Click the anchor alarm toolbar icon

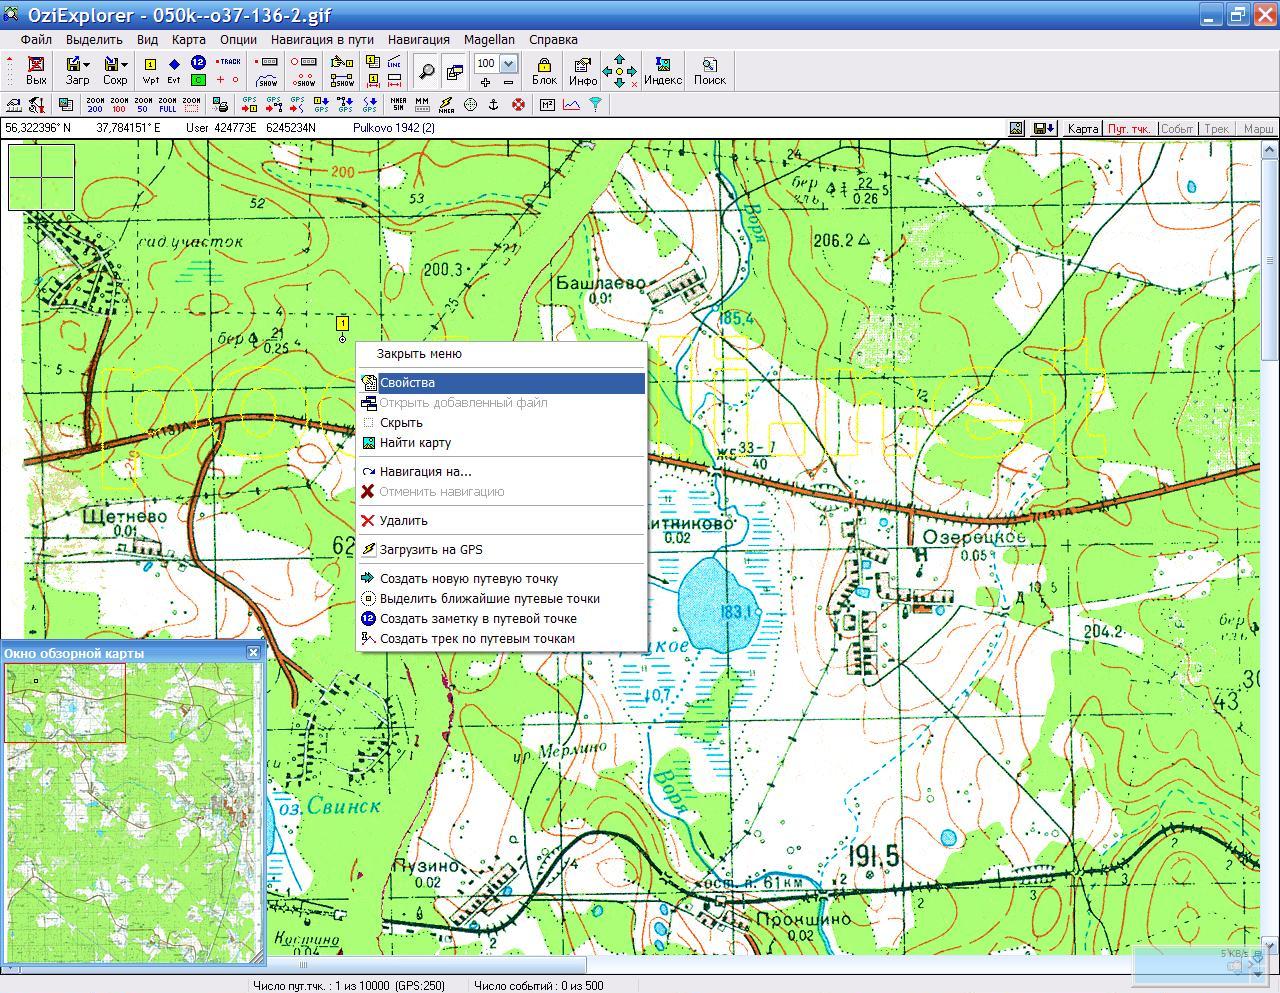493,104
